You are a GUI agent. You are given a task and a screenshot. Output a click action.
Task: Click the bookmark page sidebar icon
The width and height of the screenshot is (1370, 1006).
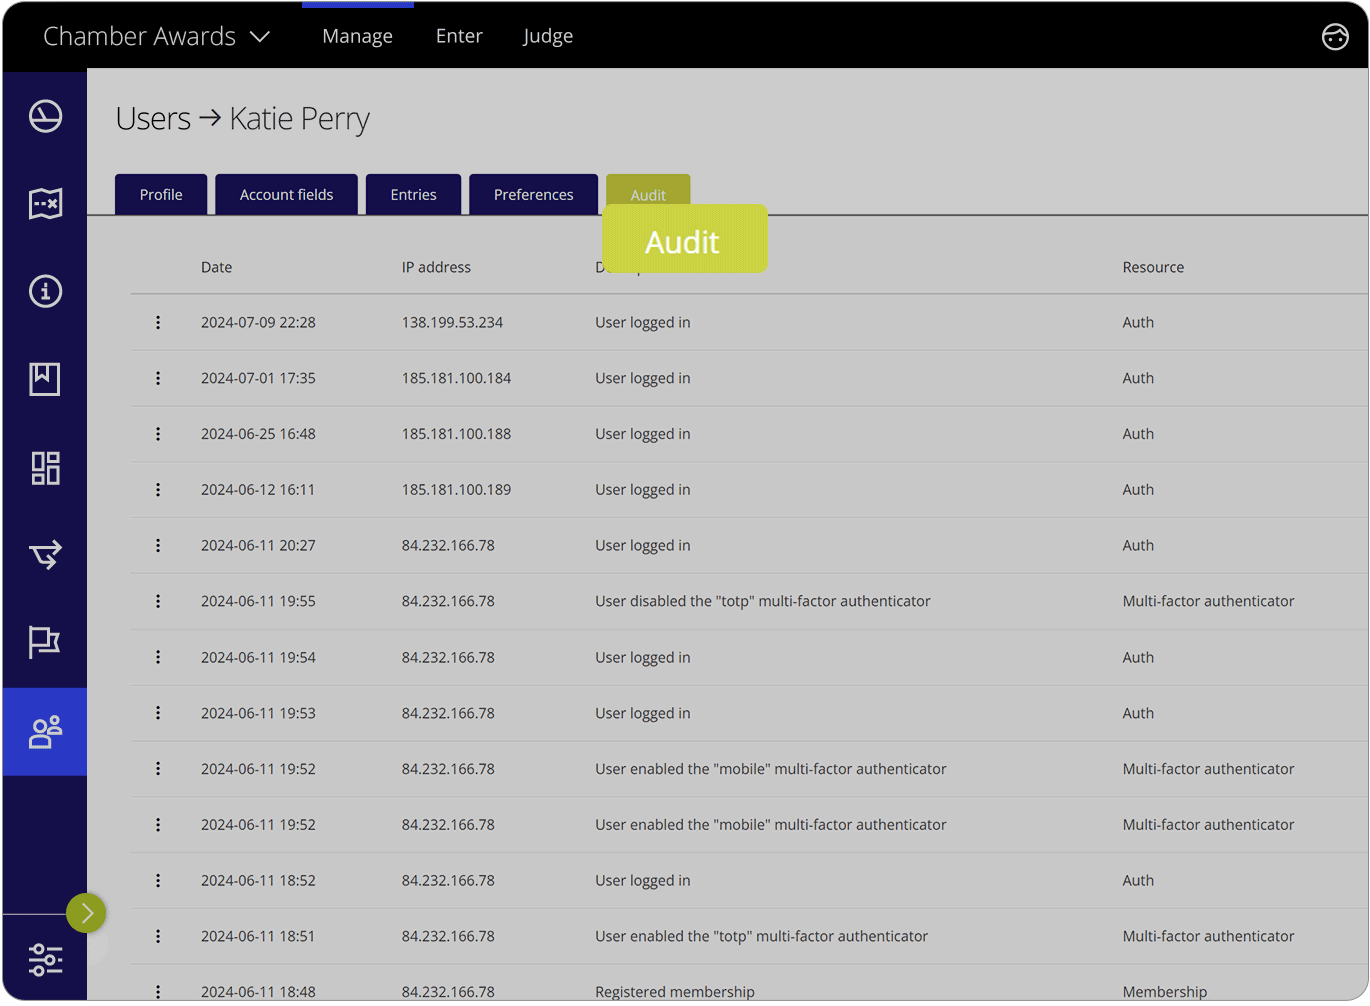click(45, 379)
